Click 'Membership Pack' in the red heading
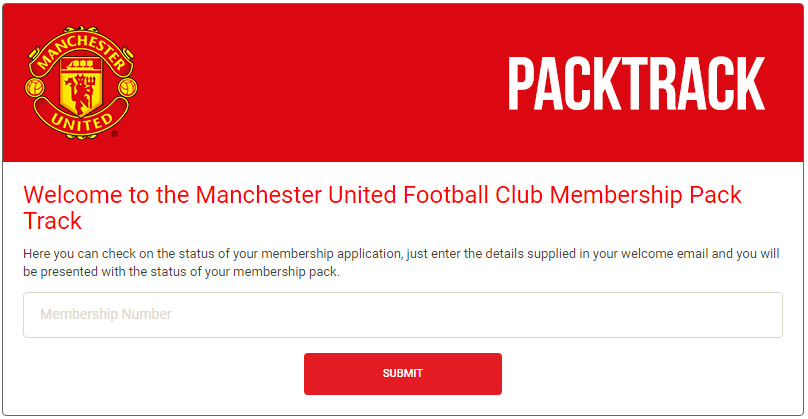Image resolution: width=808 pixels, height=419 pixels. pos(646,195)
